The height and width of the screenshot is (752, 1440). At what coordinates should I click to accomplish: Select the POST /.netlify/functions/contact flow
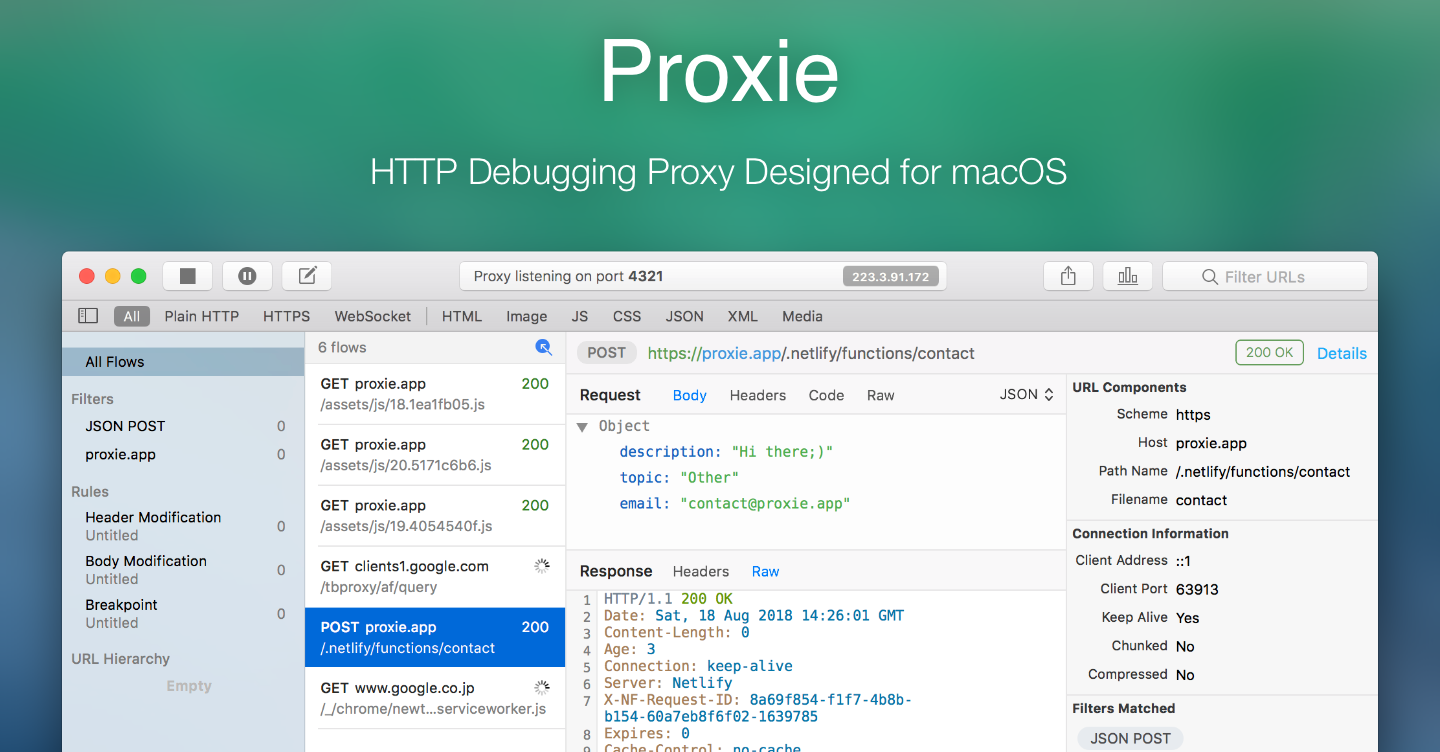[435, 638]
